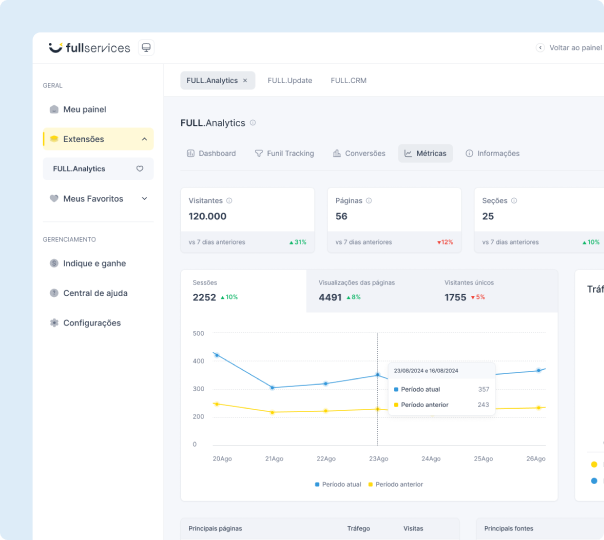Expand the Meus Favoritos menu
The image size is (604, 540).
(144, 198)
